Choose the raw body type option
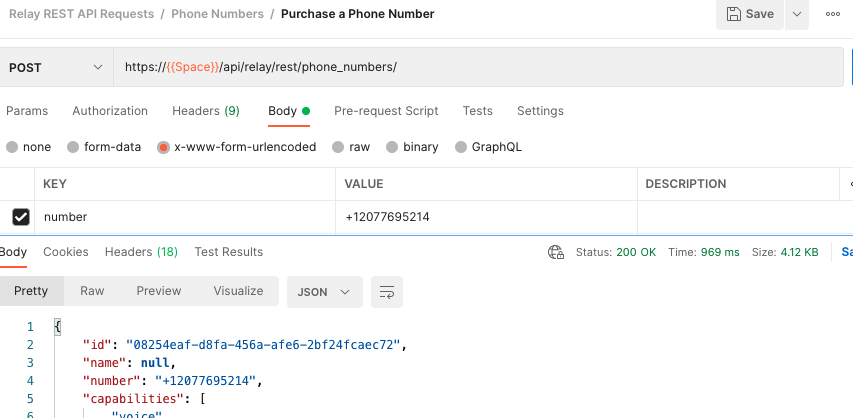Viewport: 853px width, 418px height. point(338,147)
